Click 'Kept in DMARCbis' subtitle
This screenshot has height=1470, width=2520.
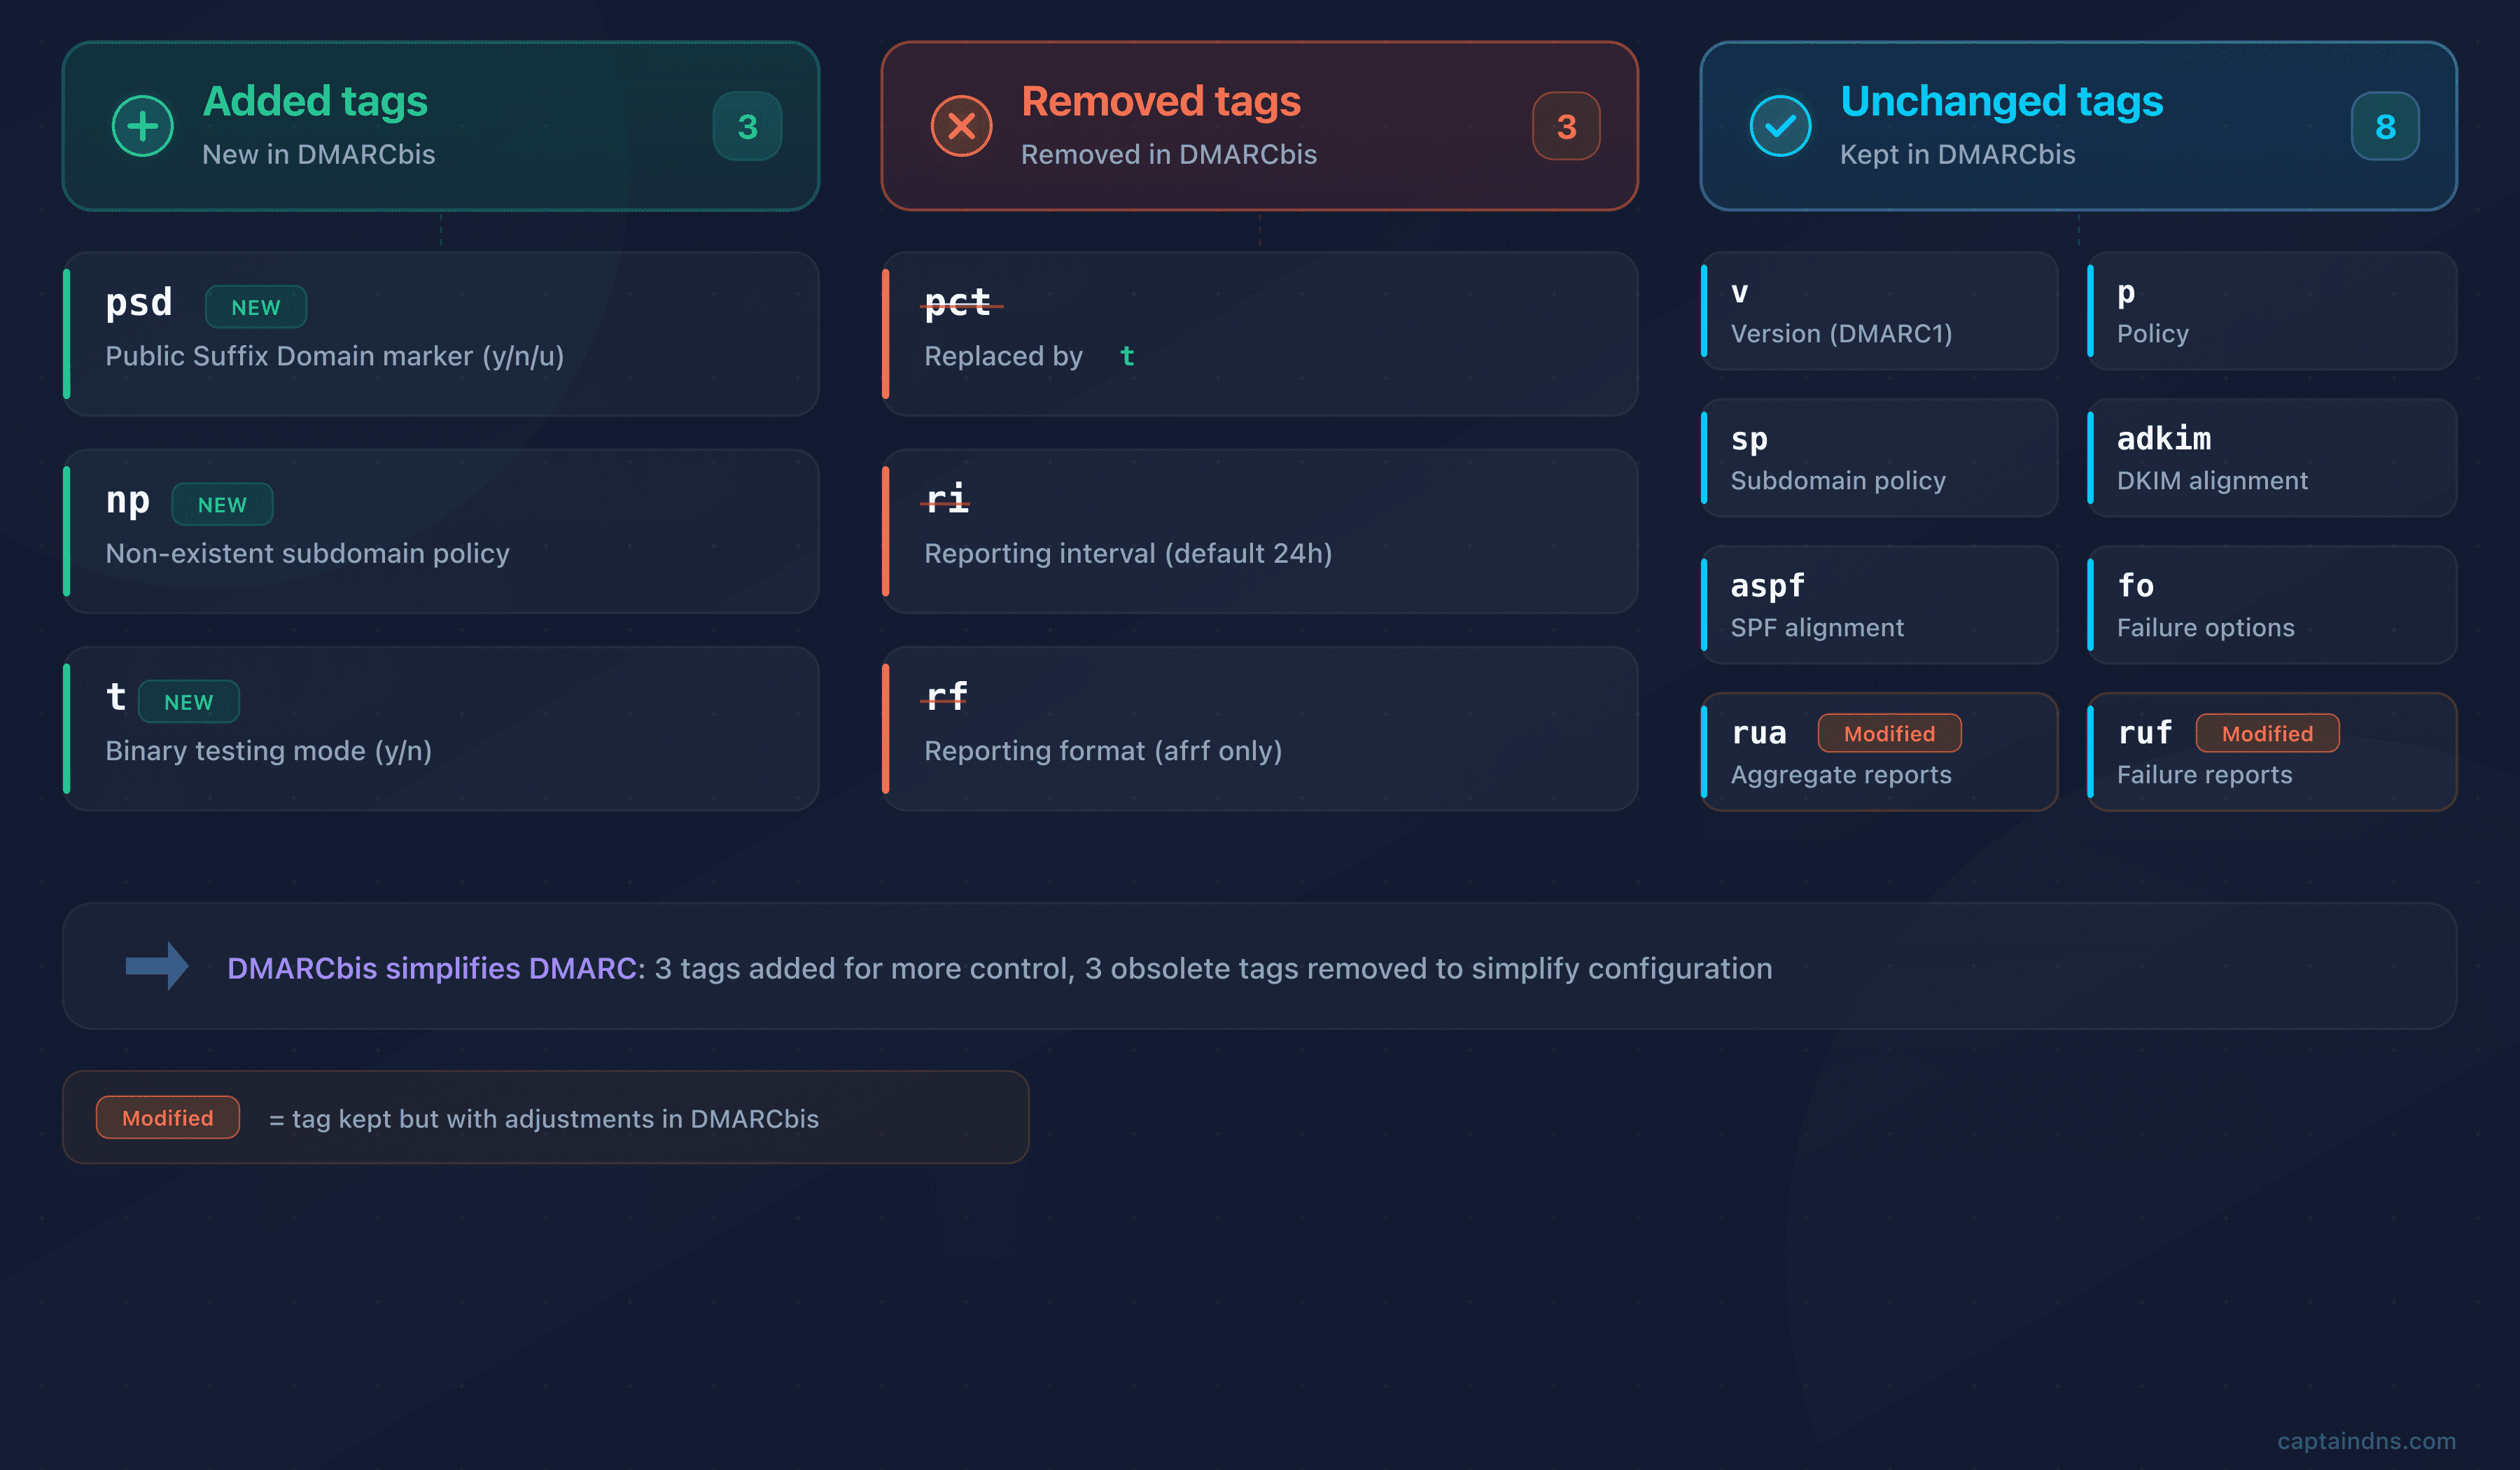[x=1958, y=154]
